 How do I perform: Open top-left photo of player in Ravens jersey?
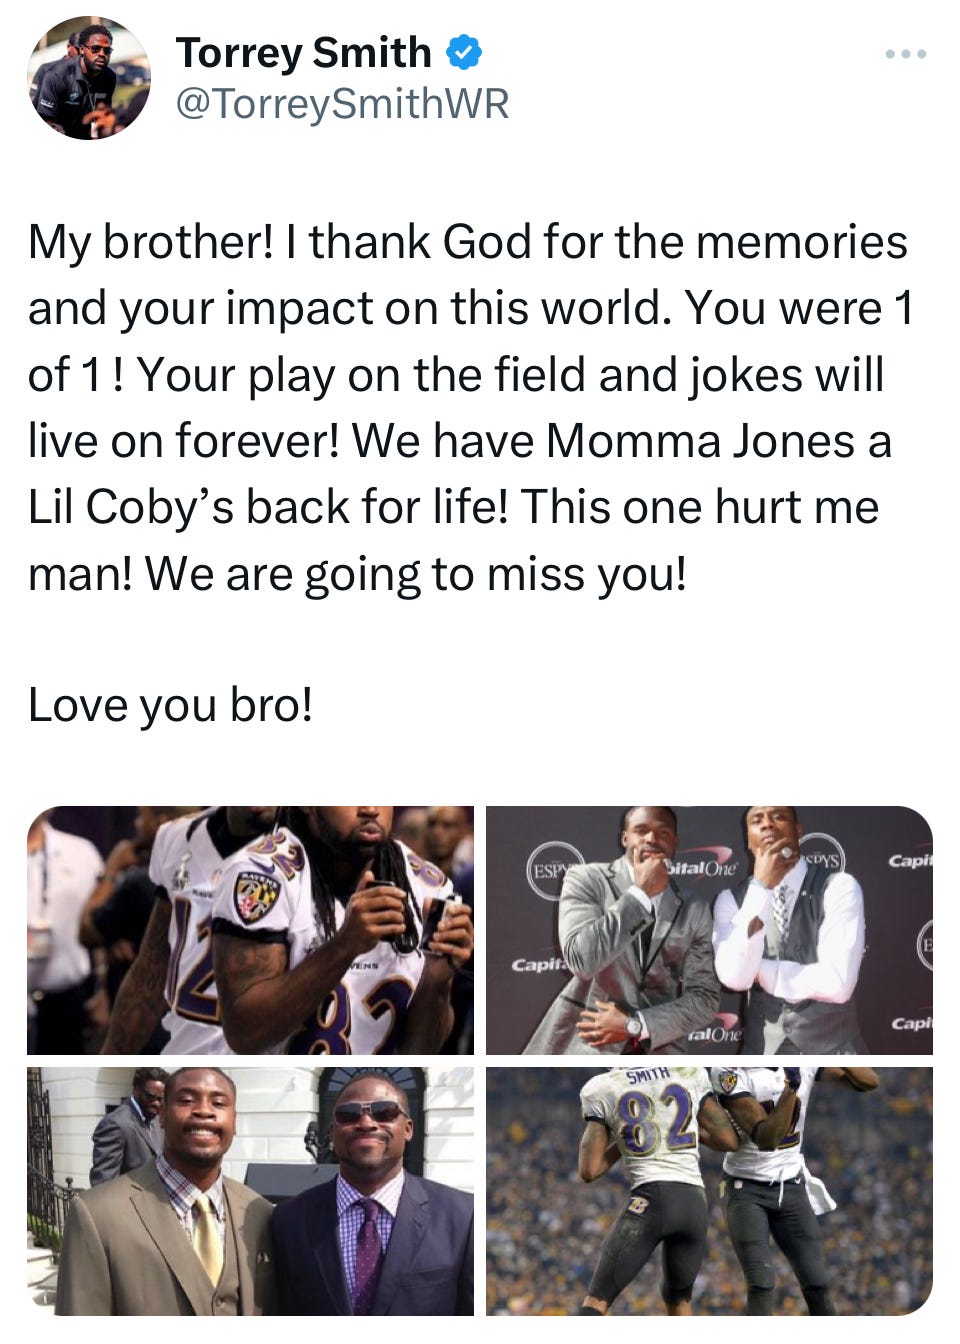(x=250, y=930)
